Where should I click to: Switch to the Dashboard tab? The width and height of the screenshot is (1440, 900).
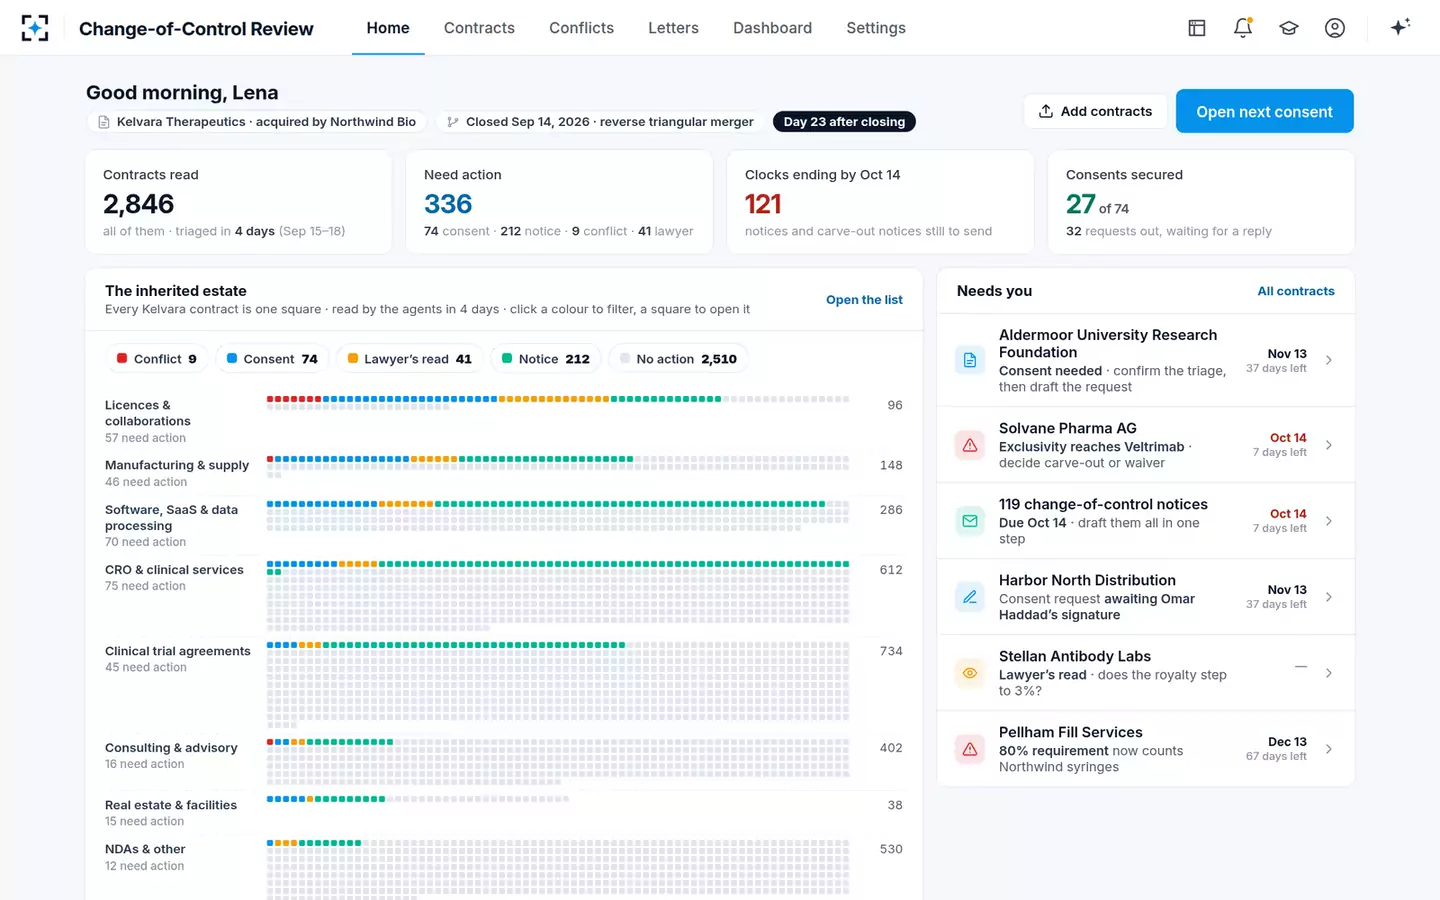[772, 28]
